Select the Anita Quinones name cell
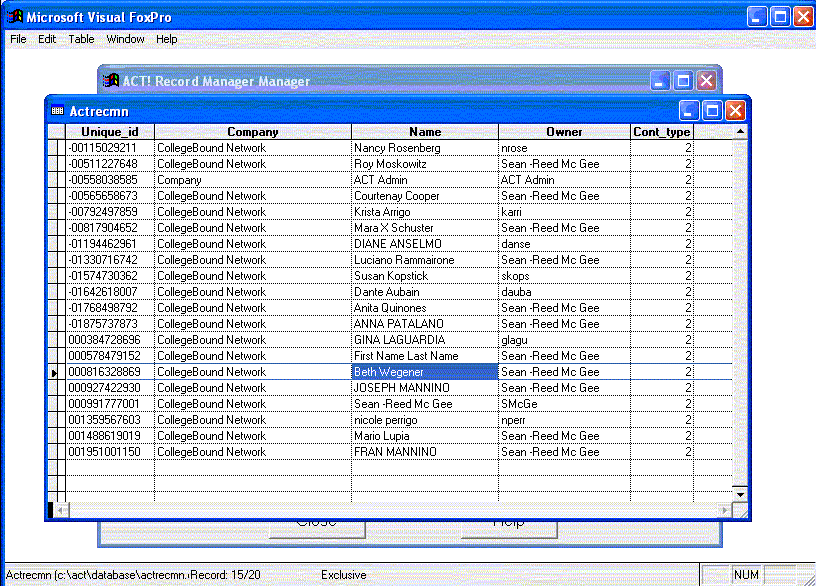The image size is (816, 586). click(425, 308)
